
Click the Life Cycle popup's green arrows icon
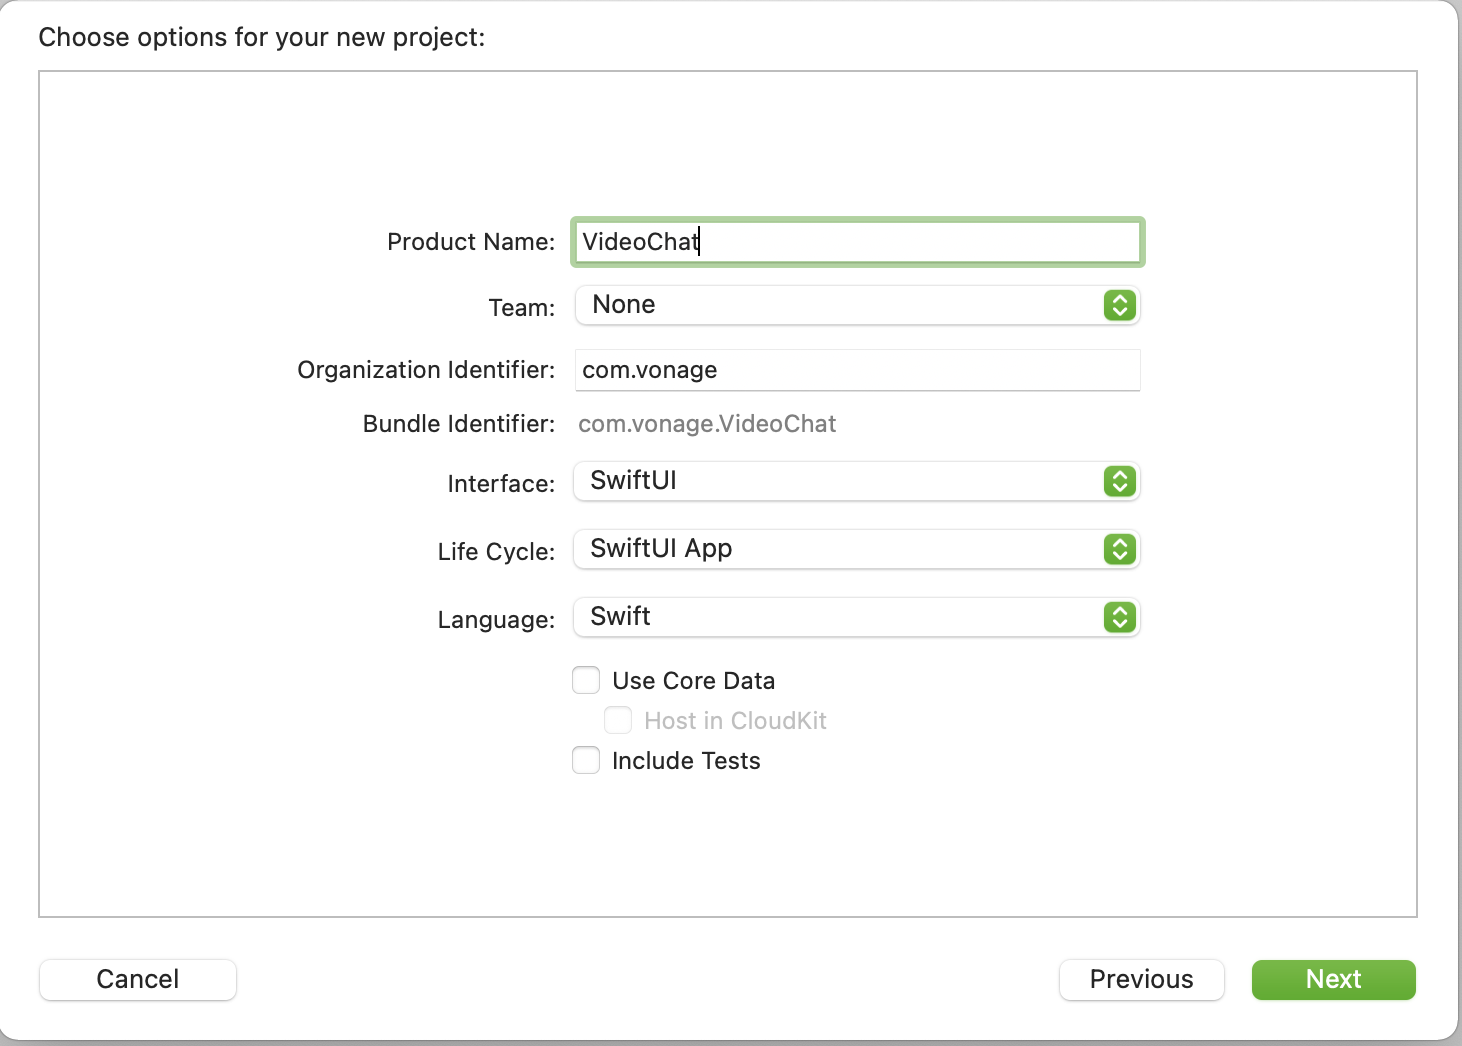point(1120,549)
